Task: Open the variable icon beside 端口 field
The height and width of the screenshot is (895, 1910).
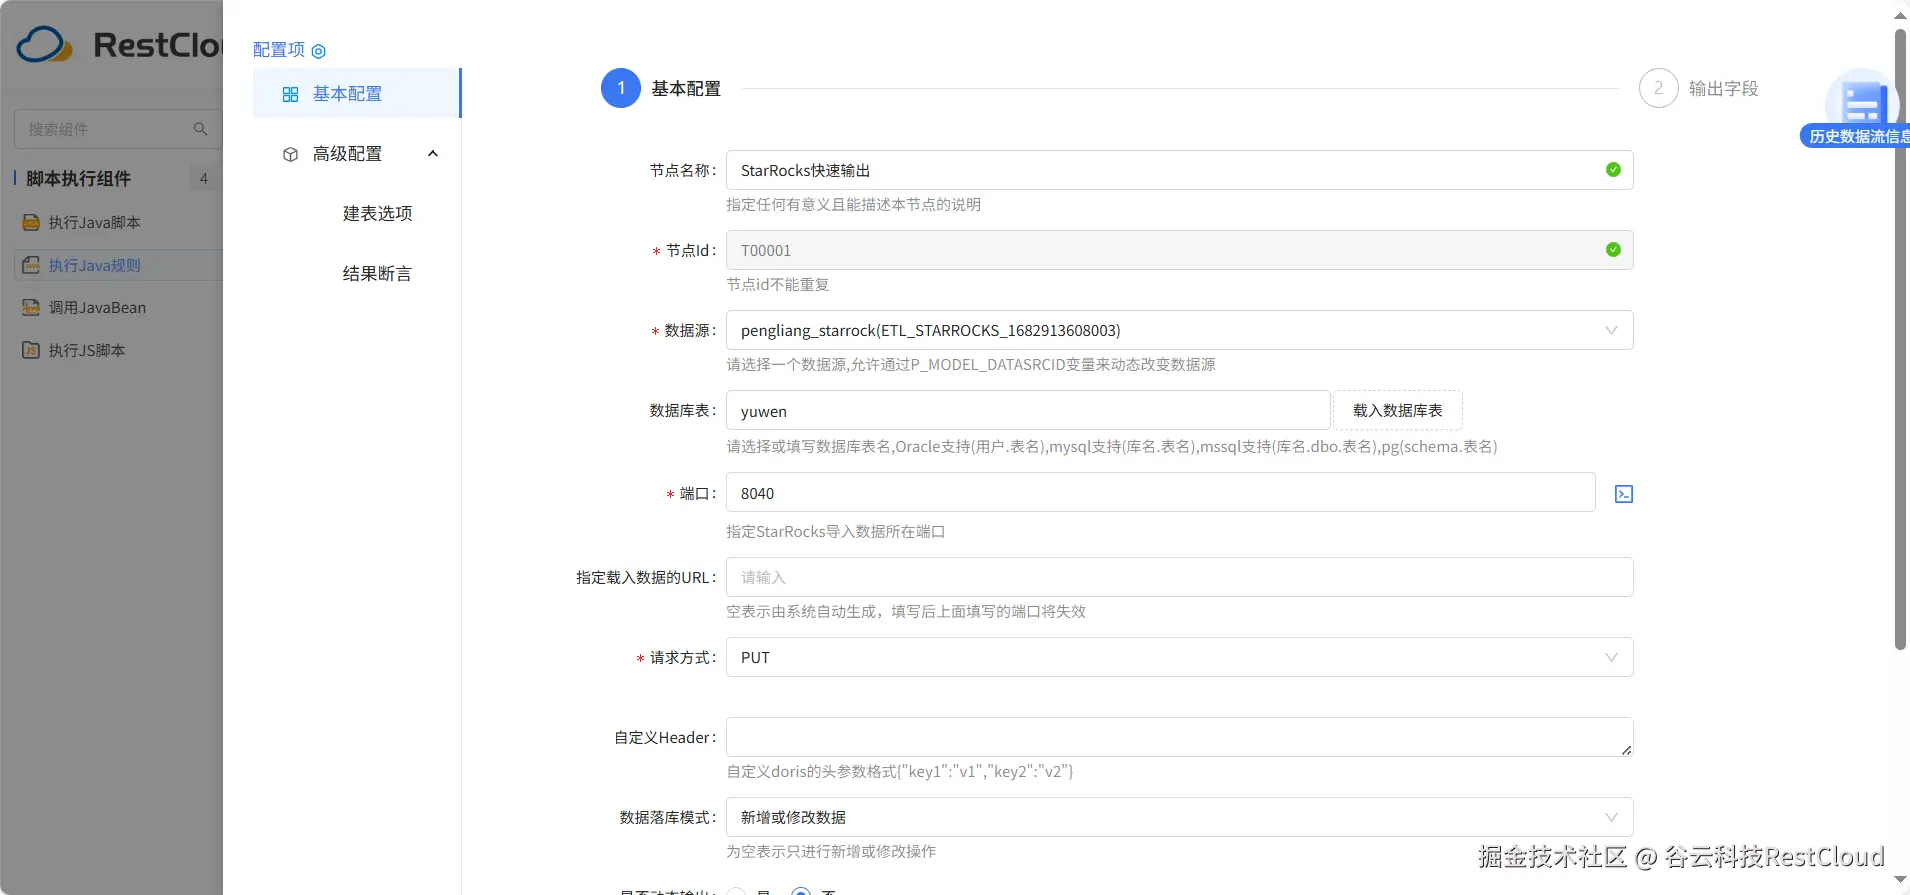Action: pos(1624,494)
